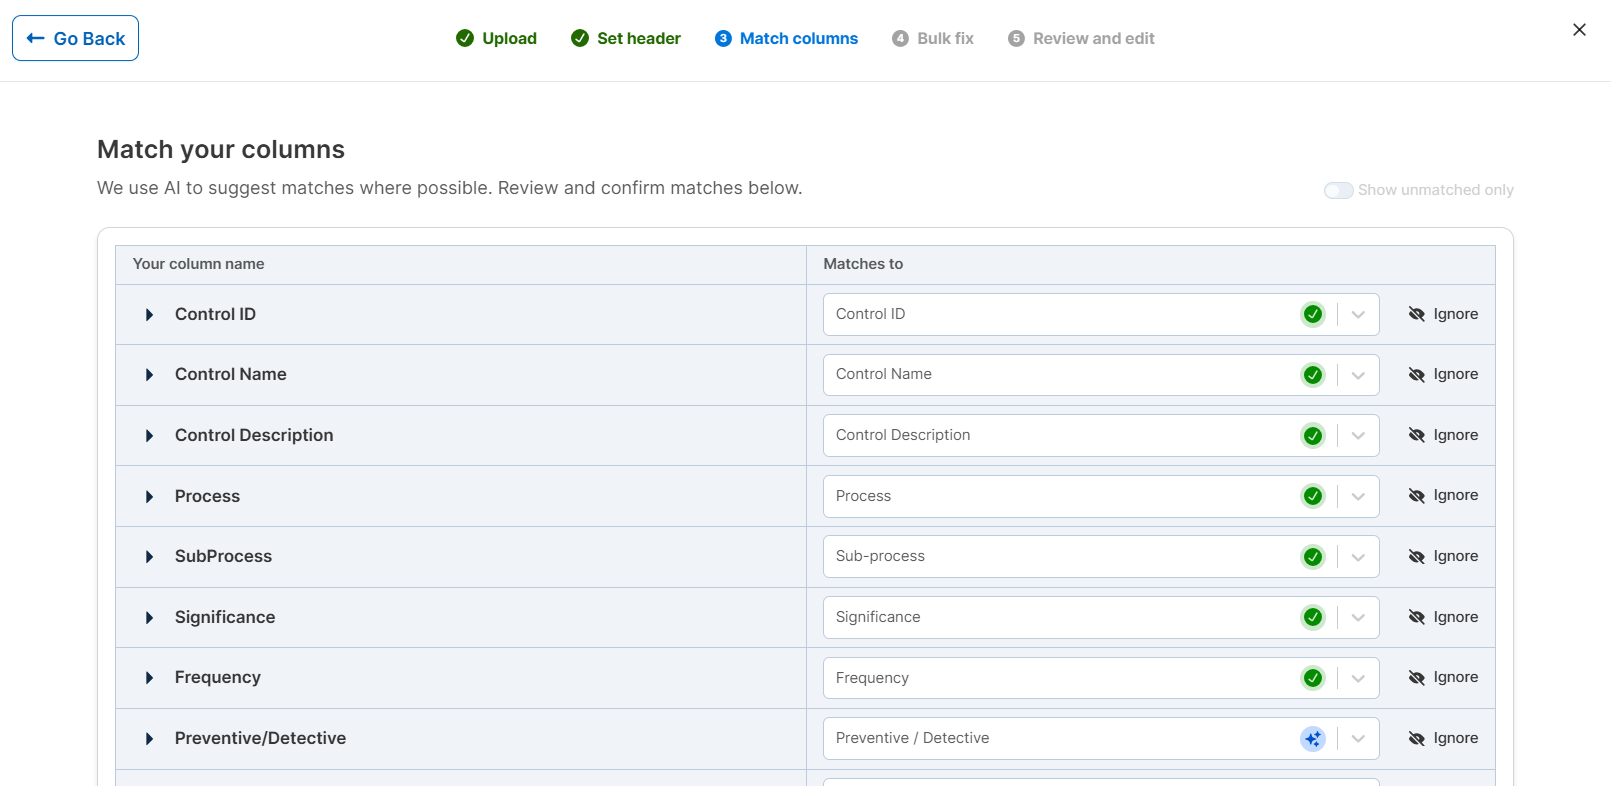Jump to the Bulk fix step
Screen dimensions: 1611x786
pos(933,38)
